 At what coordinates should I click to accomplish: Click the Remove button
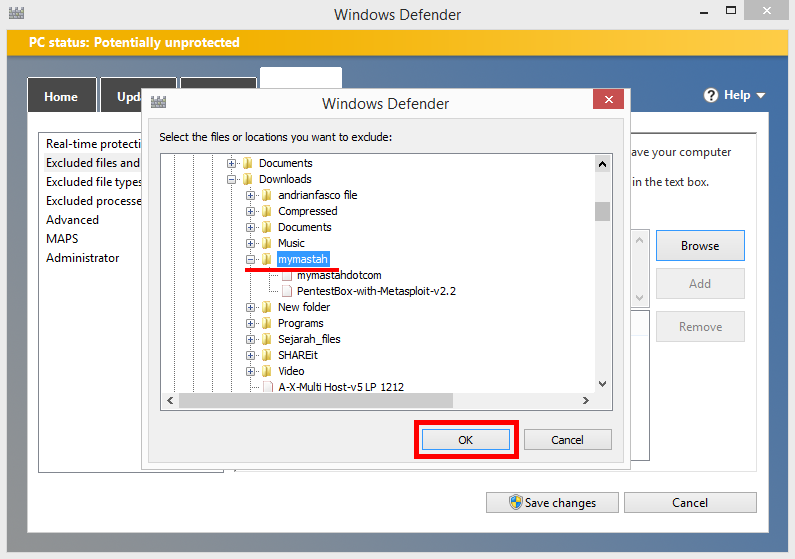point(700,327)
